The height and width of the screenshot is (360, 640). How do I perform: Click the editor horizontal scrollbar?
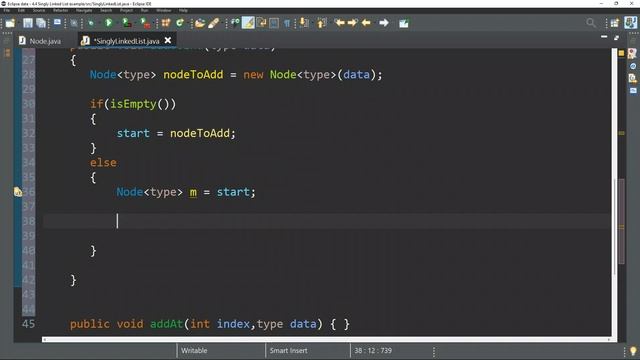pyautogui.click(x=326, y=340)
